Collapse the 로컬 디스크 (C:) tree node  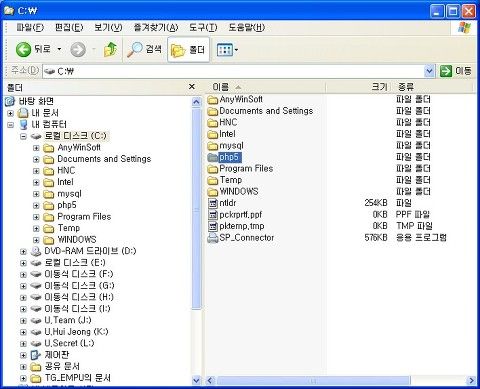[x=23, y=136]
